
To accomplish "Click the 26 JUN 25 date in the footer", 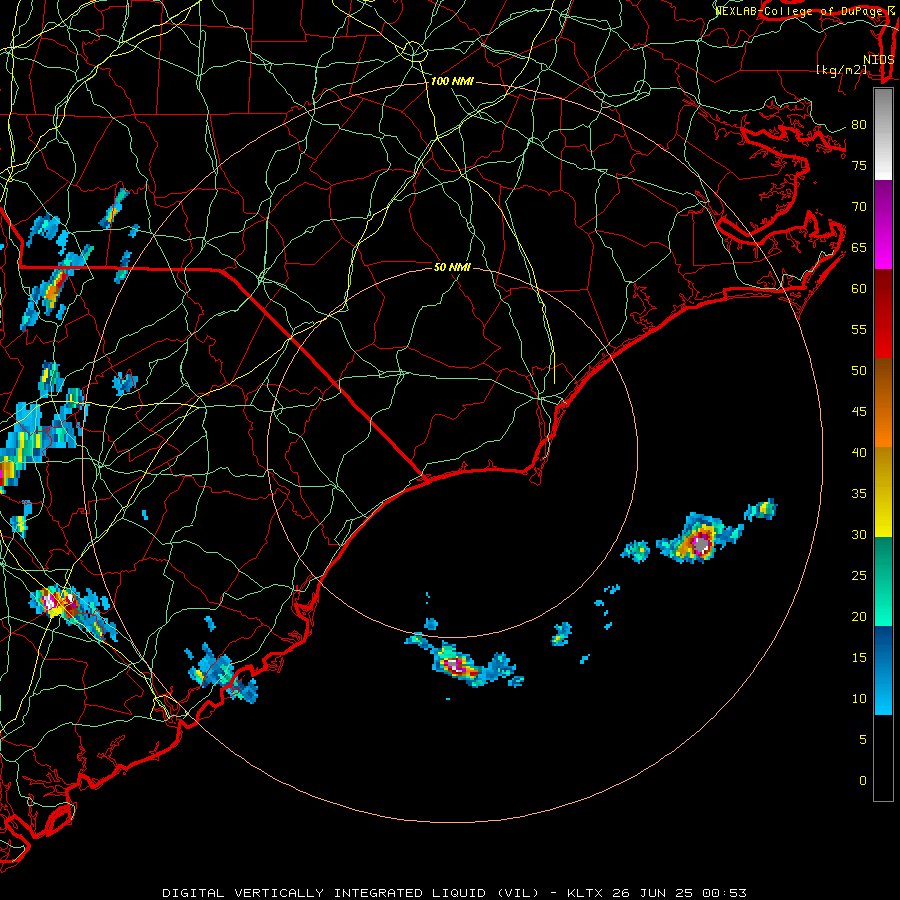I will pos(653,893).
